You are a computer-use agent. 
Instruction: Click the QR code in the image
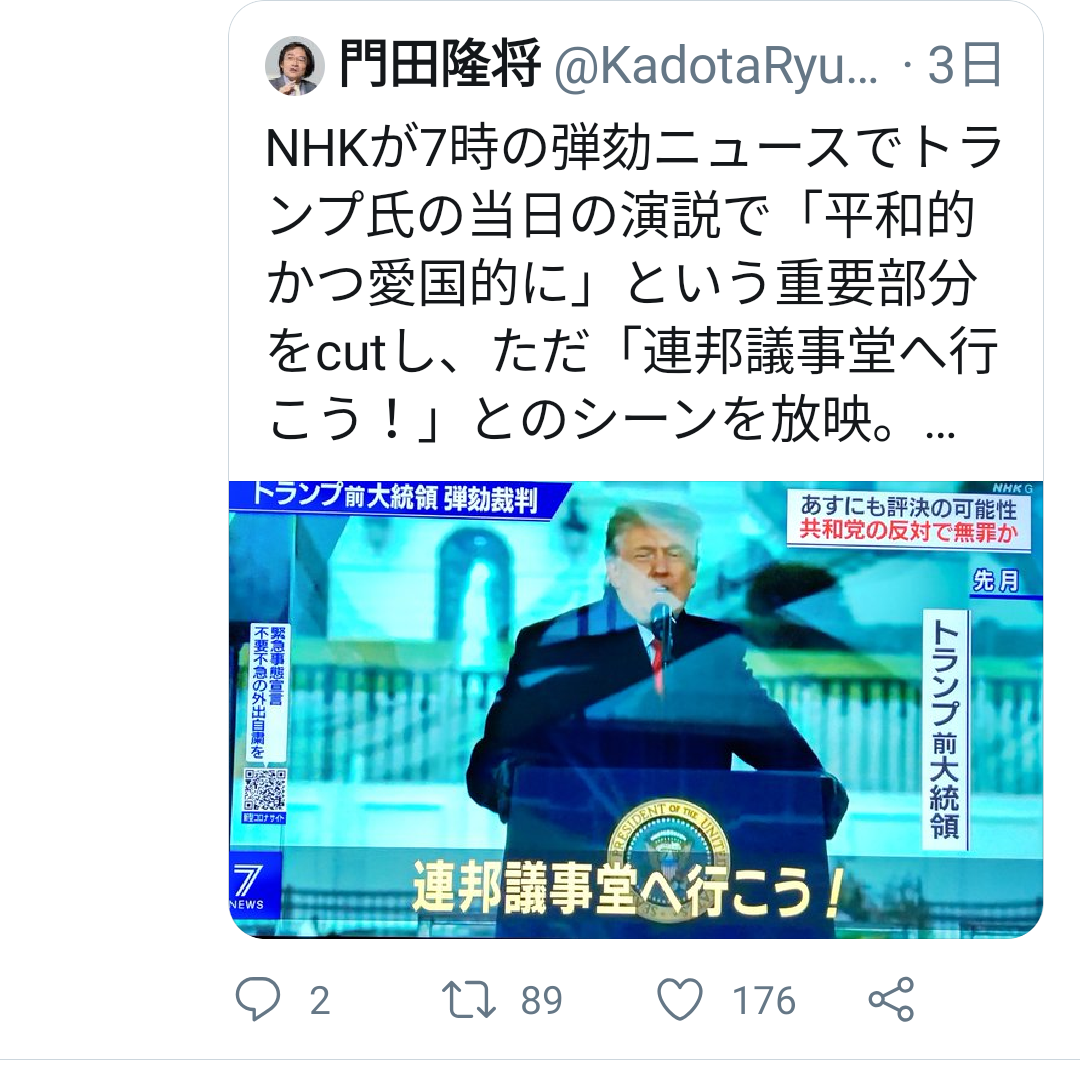(x=264, y=790)
